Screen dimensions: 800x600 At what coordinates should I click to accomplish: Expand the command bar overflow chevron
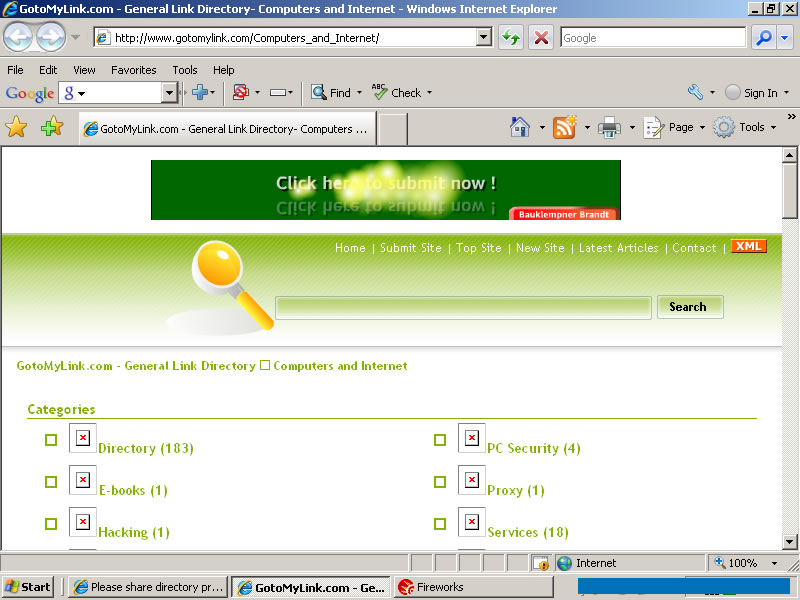[791, 116]
